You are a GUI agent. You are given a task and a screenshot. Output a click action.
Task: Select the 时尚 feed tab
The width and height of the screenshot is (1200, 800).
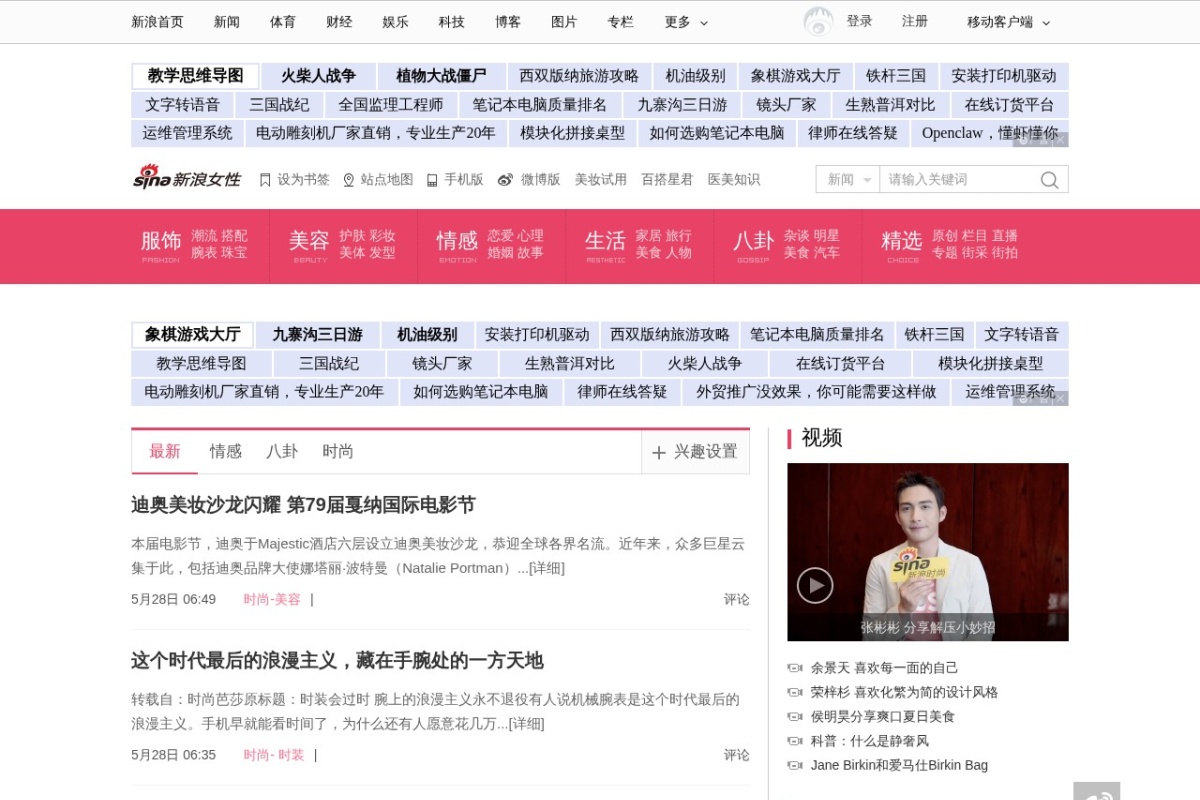coord(338,452)
